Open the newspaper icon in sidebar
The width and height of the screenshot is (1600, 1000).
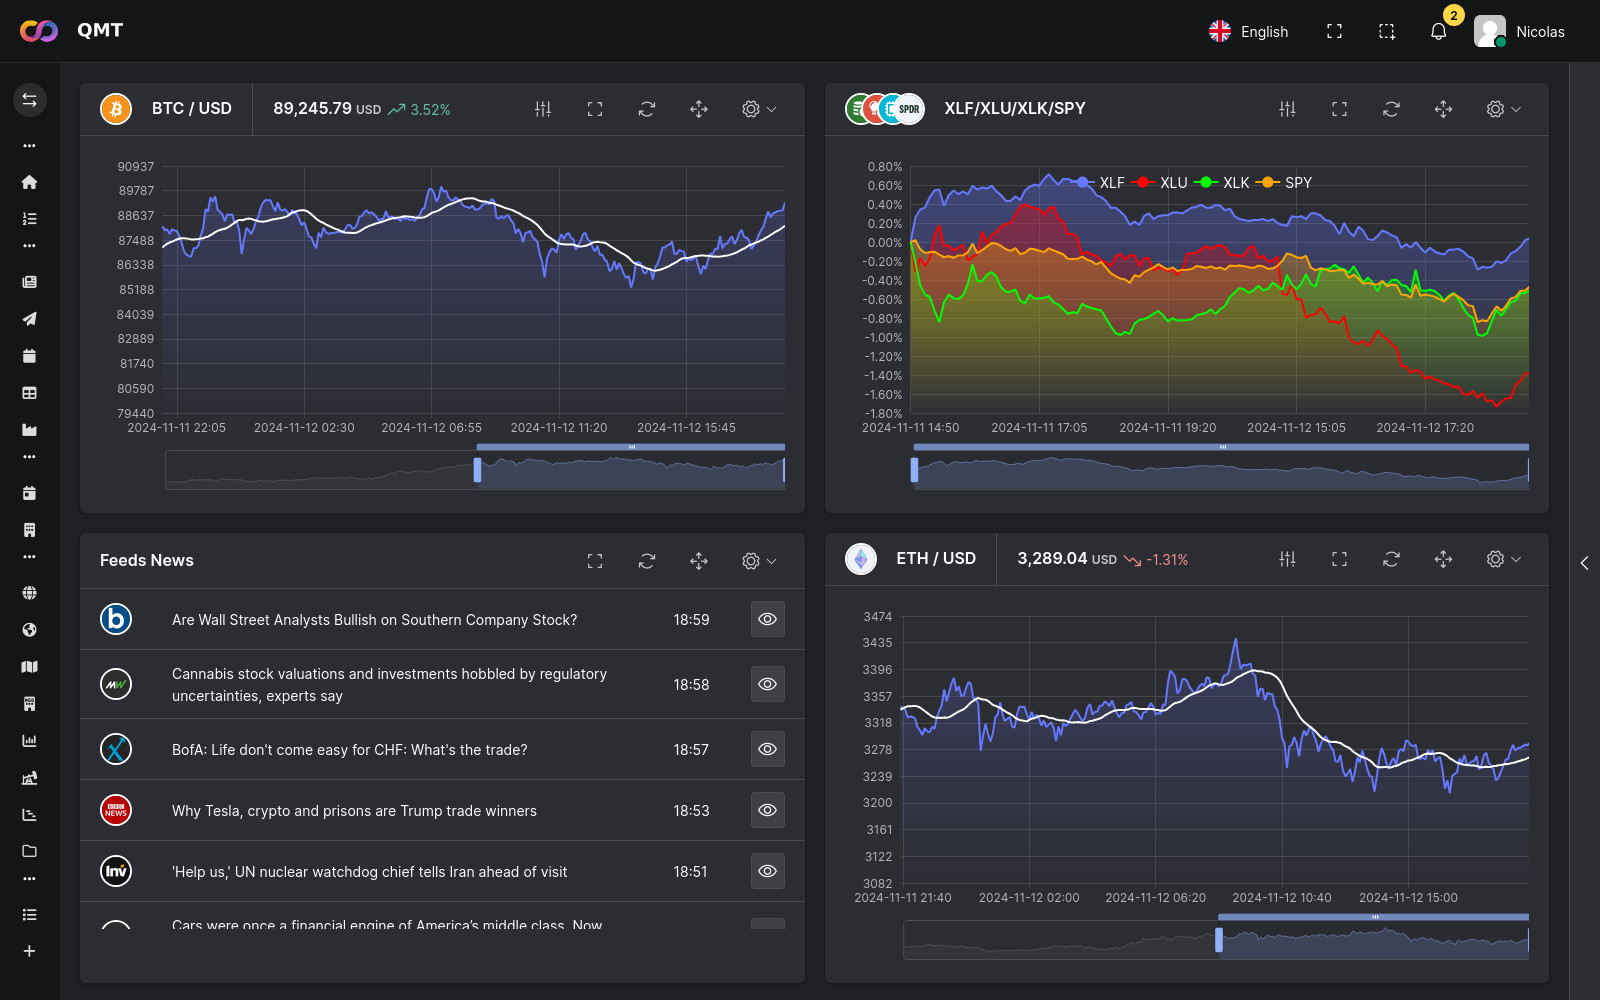[29, 282]
